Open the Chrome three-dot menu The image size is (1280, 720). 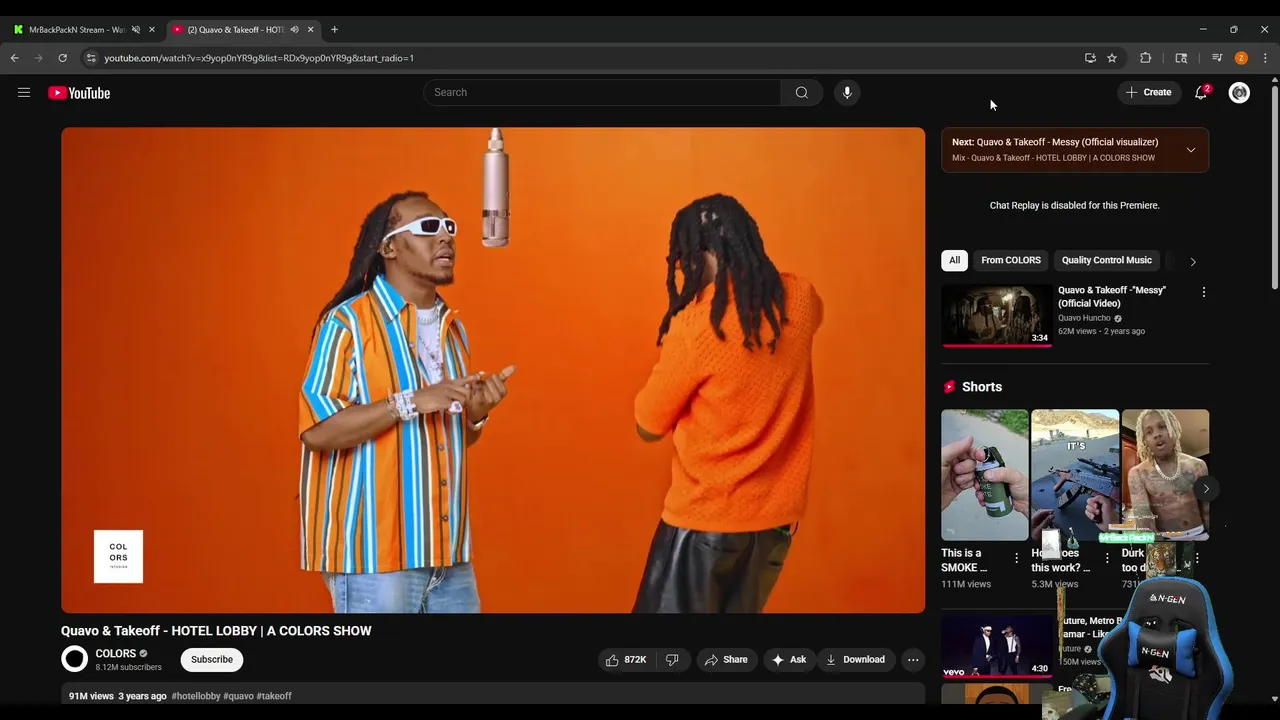point(1265,58)
